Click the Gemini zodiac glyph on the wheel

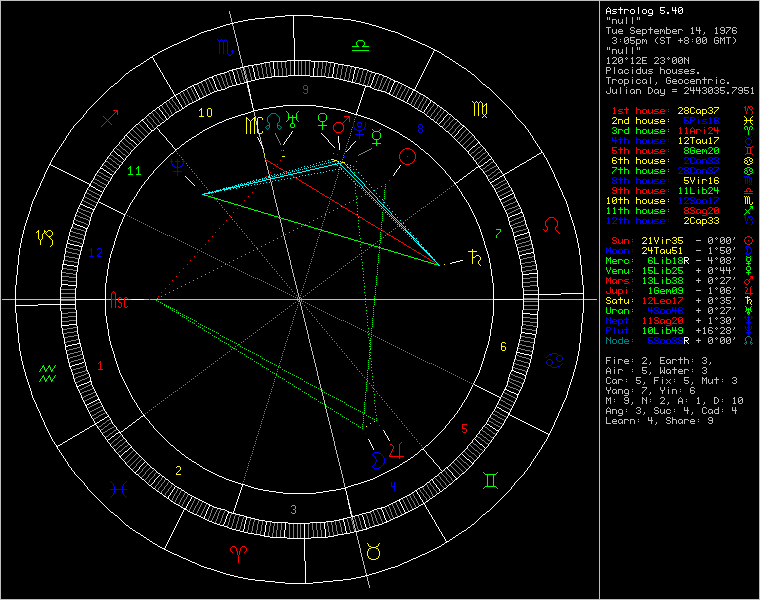pyautogui.click(x=490, y=481)
